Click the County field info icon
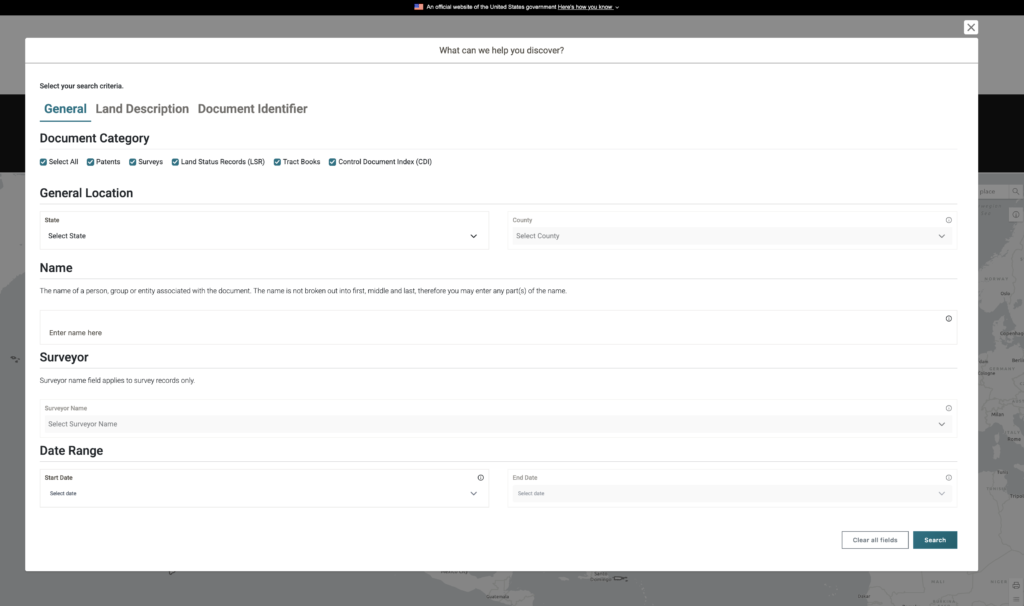The width and height of the screenshot is (1024, 606). click(948, 220)
